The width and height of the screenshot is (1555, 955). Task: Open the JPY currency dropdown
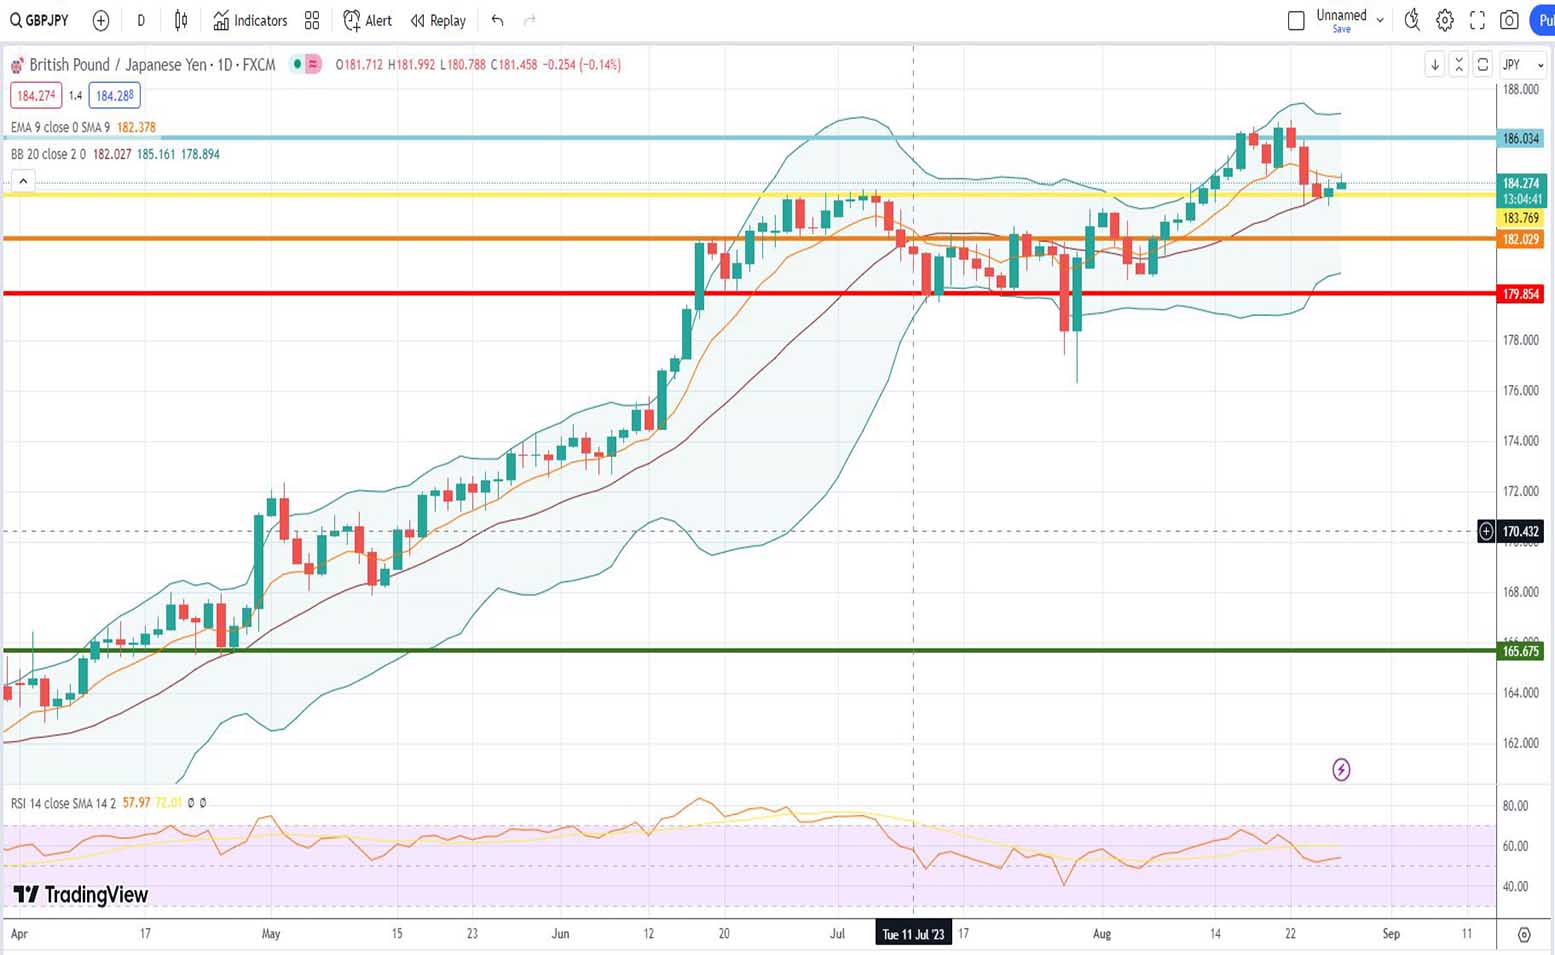pyautogui.click(x=1523, y=64)
